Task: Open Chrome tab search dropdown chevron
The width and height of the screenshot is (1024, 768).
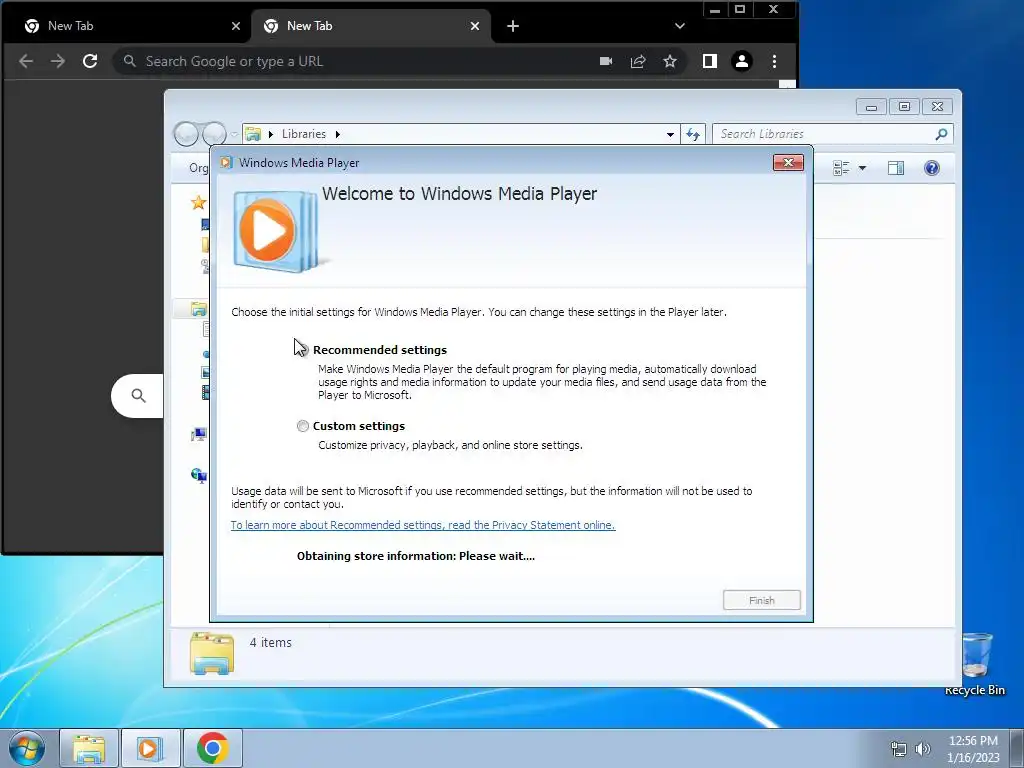Action: 680,26
